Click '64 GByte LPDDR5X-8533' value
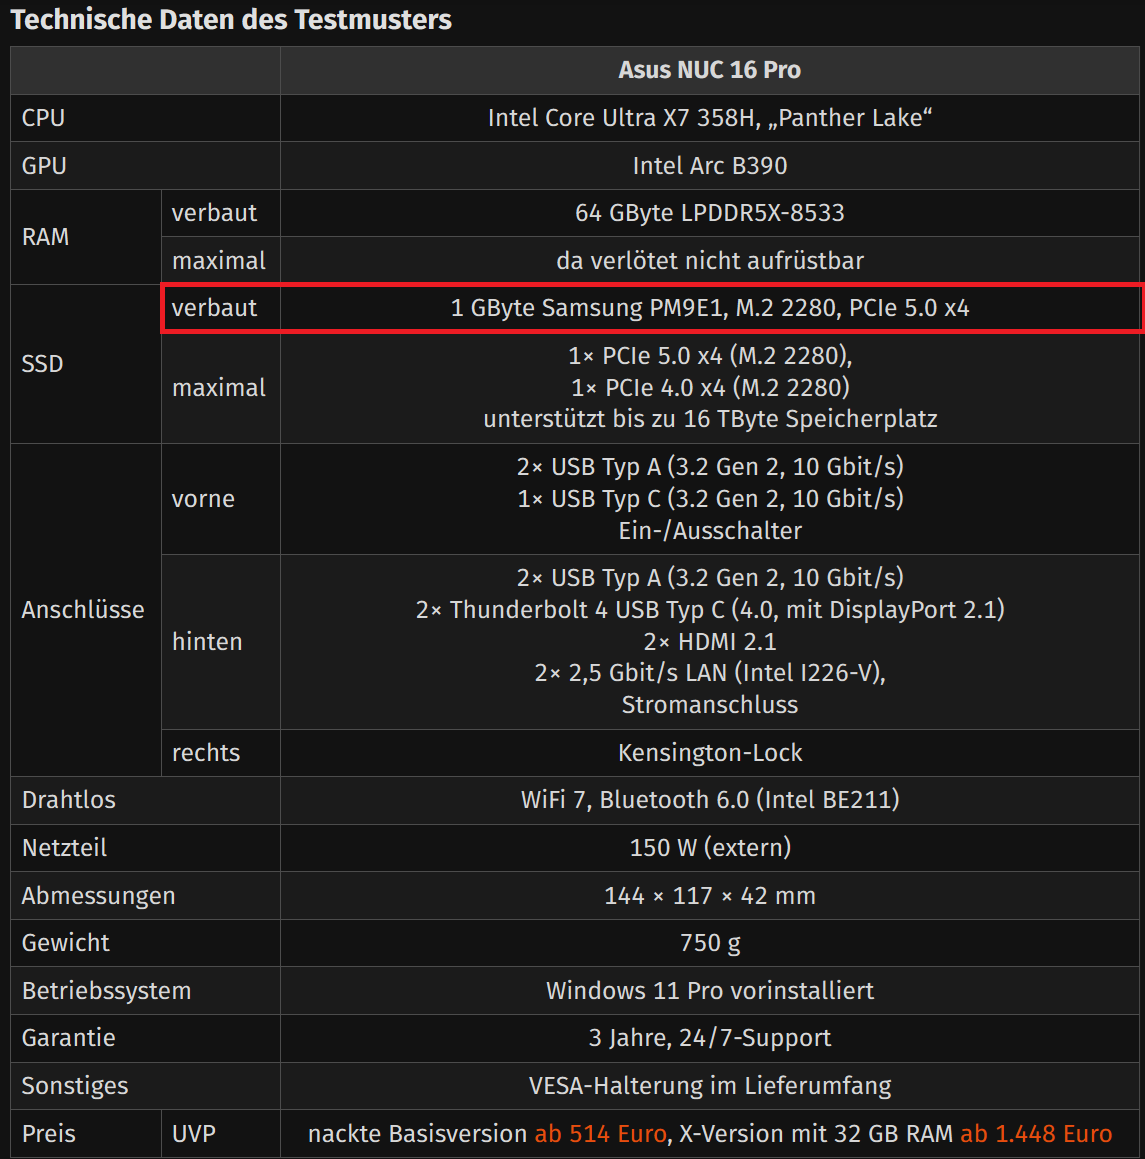This screenshot has width=1145, height=1159. click(x=710, y=213)
